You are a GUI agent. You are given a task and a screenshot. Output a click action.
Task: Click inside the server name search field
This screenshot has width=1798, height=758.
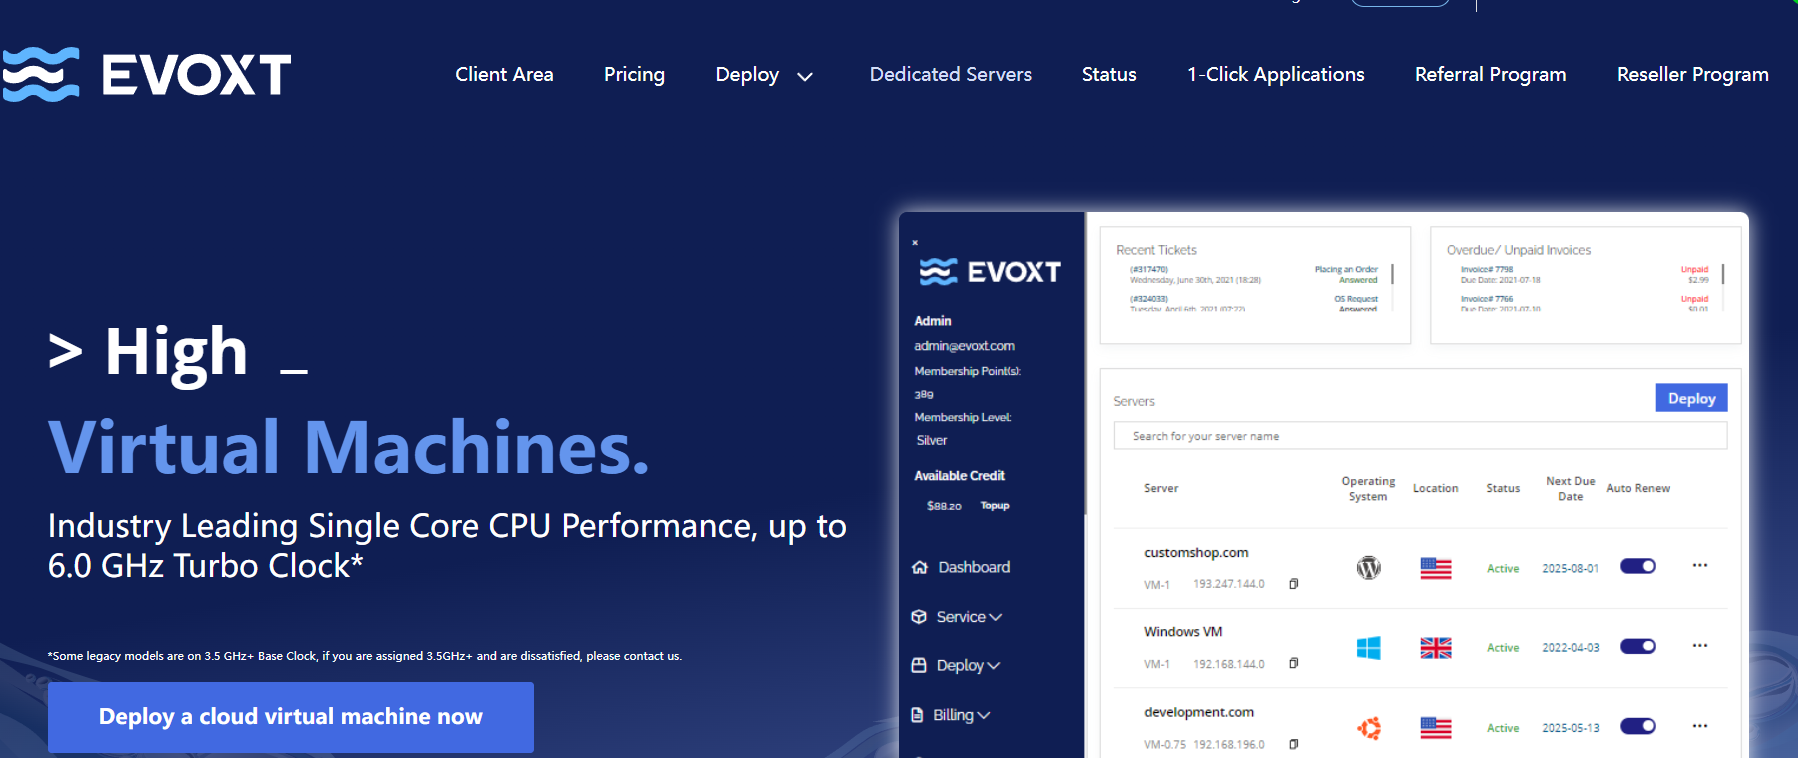click(1420, 436)
